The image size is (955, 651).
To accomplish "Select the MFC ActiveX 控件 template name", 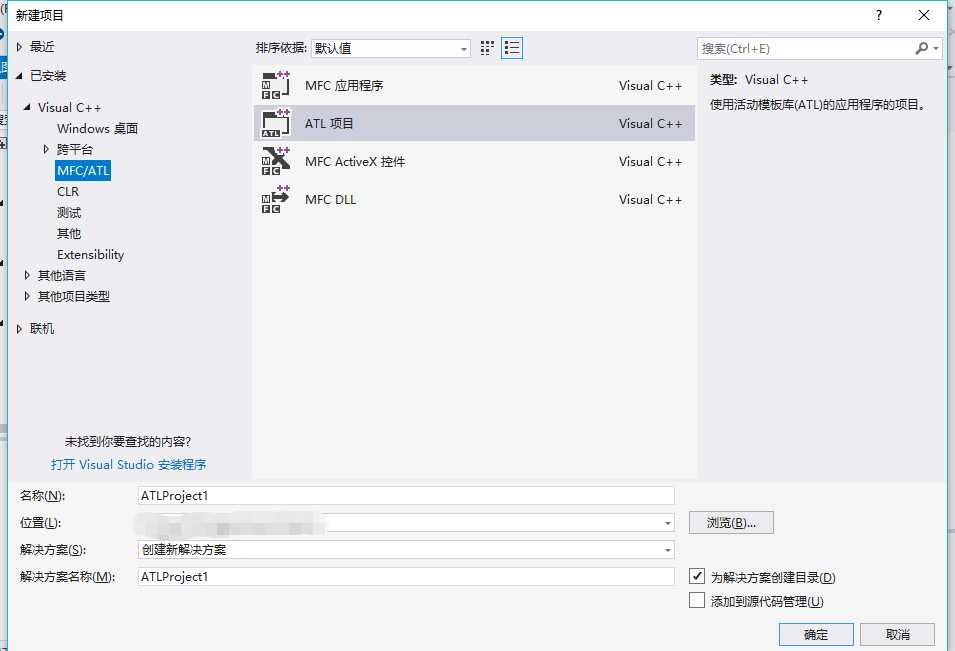I will pyautogui.click(x=355, y=161).
